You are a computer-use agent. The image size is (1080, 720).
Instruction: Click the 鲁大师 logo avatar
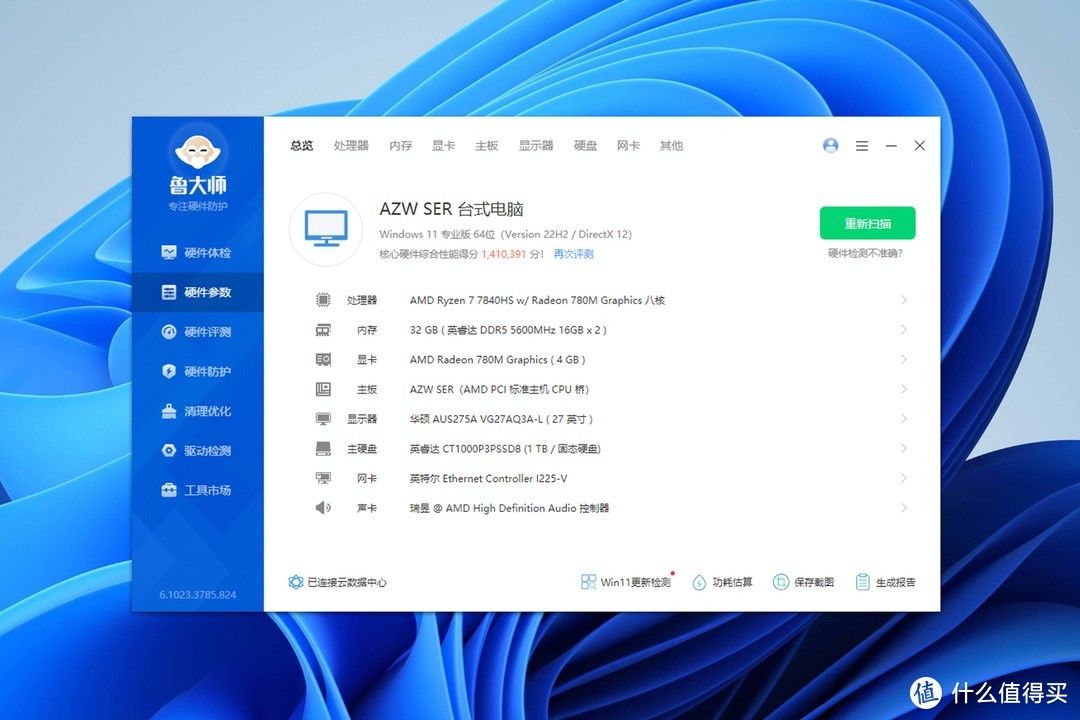(x=198, y=150)
